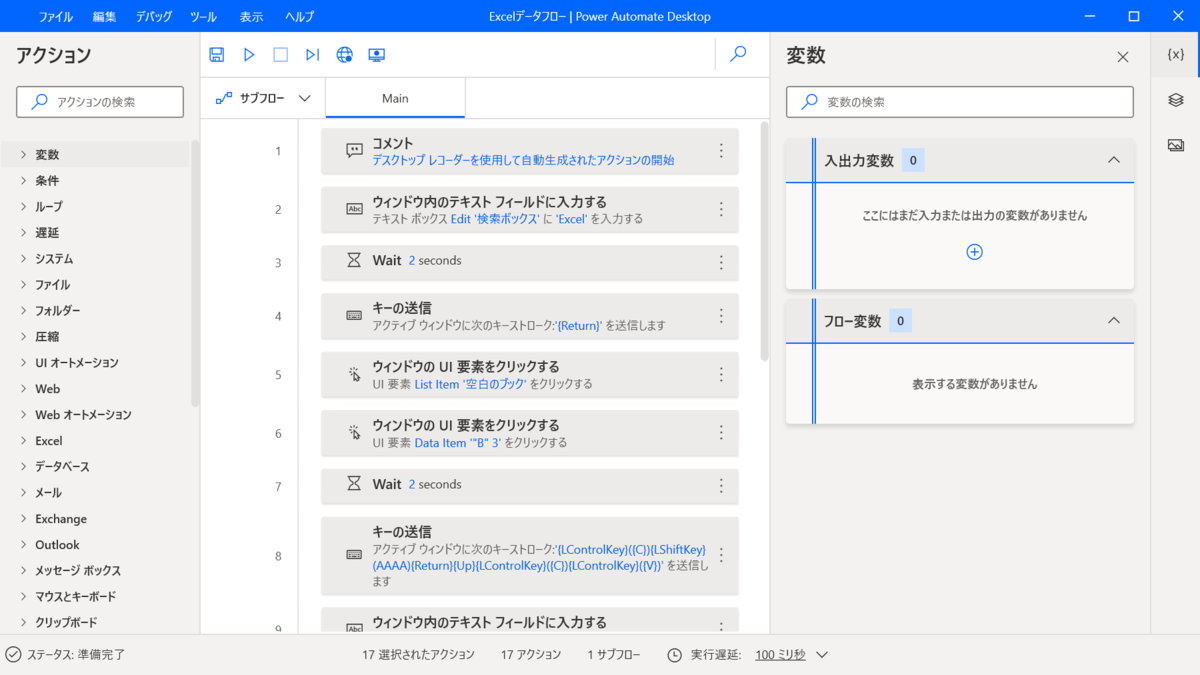This screenshot has width=1200, height=675.
Task: Click the flow workspace vertical scrollbar
Action: point(765,240)
